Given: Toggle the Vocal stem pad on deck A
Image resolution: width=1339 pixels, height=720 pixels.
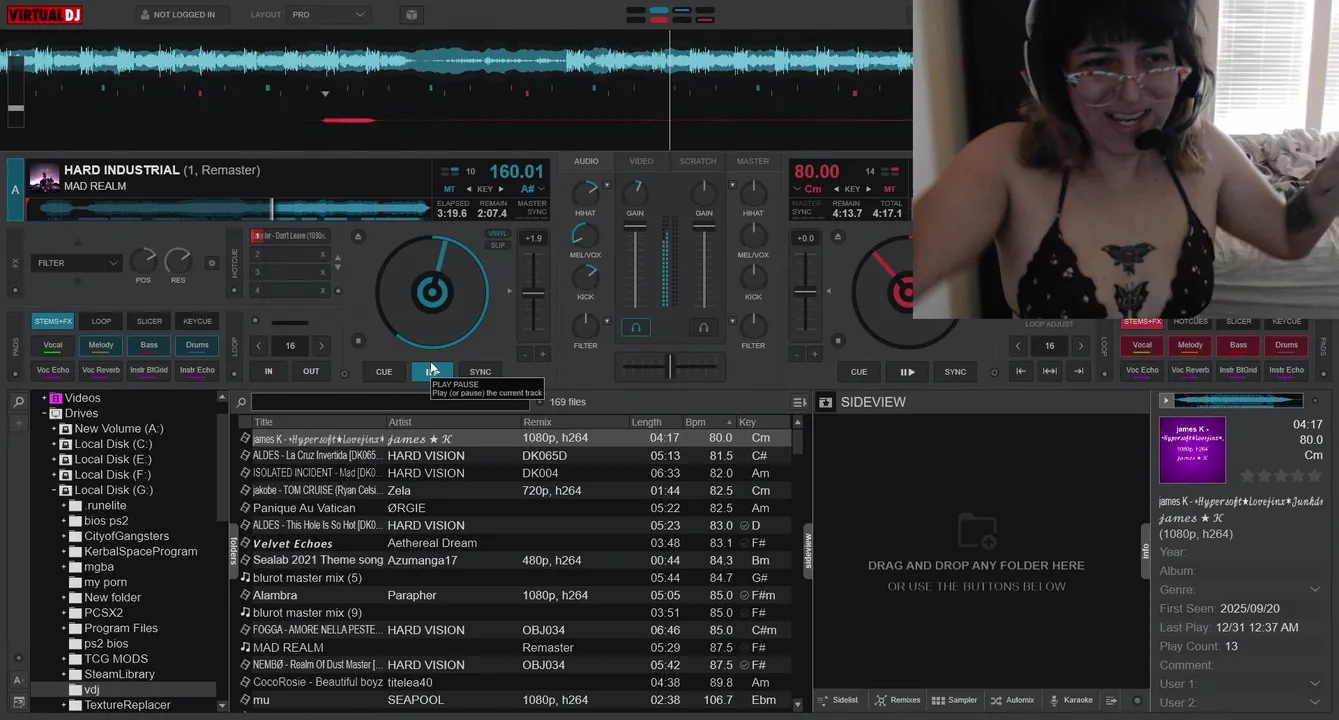Looking at the screenshot, I should (x=53, y=345).
